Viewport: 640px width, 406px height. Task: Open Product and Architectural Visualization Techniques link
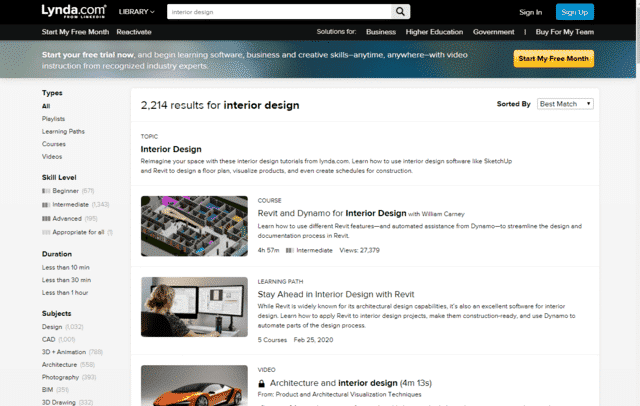coord(348,395)
